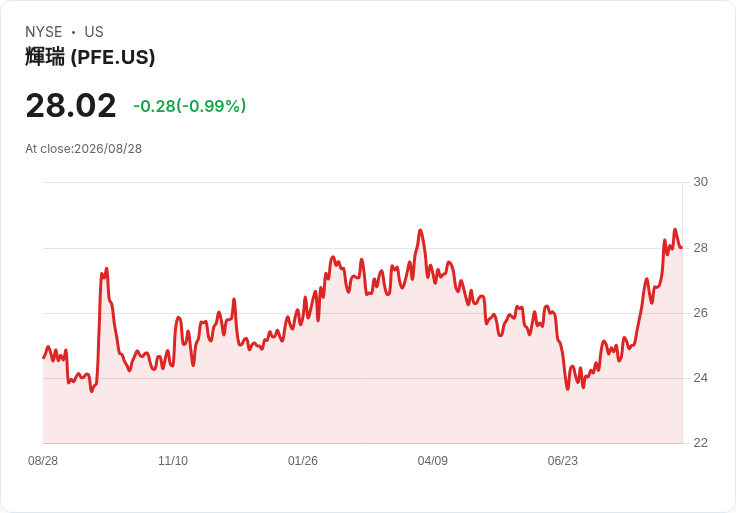Click the 06/23 x-axis date label
Viewport: 736px width, 513px height.
[562, 461]
